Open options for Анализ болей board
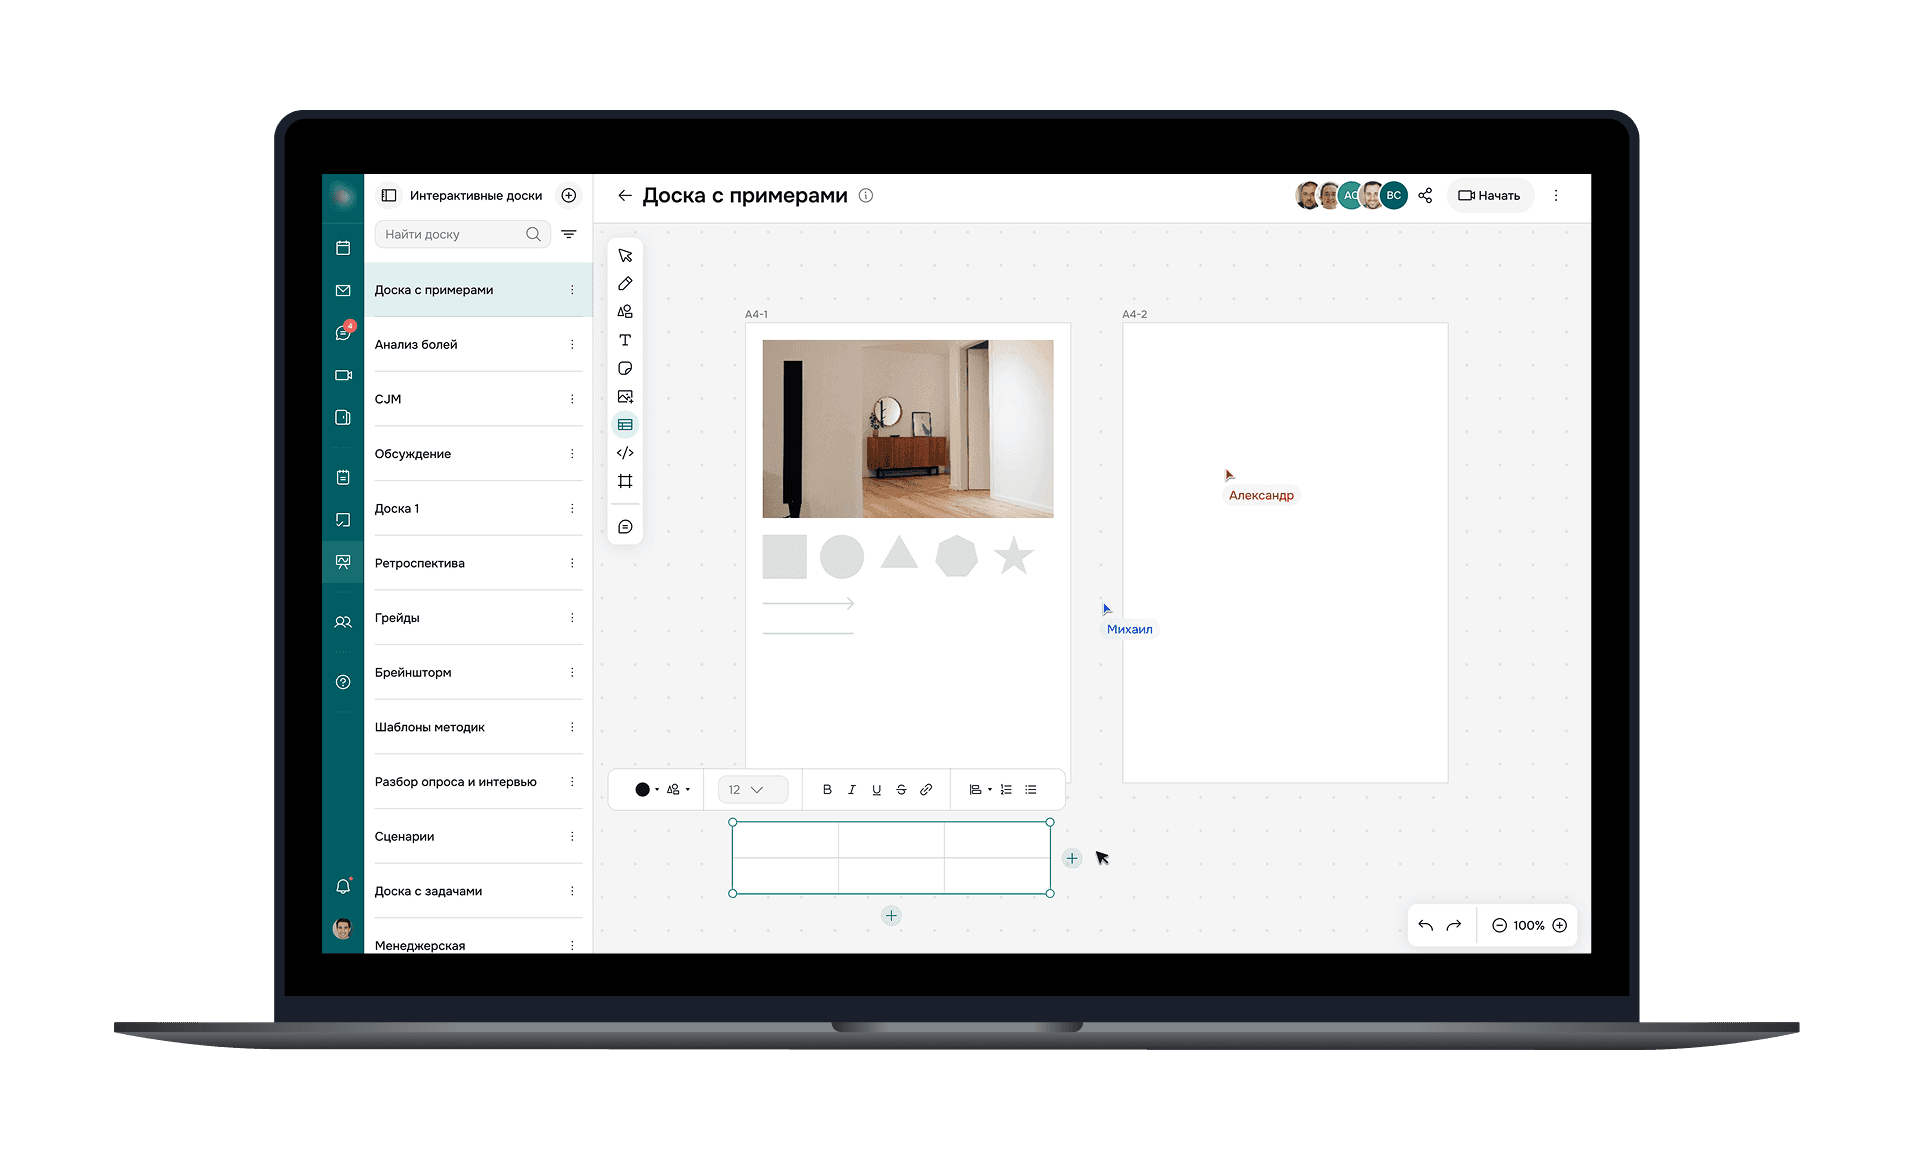Viewport: 1914px width, 1160px height. coord(572,345)
